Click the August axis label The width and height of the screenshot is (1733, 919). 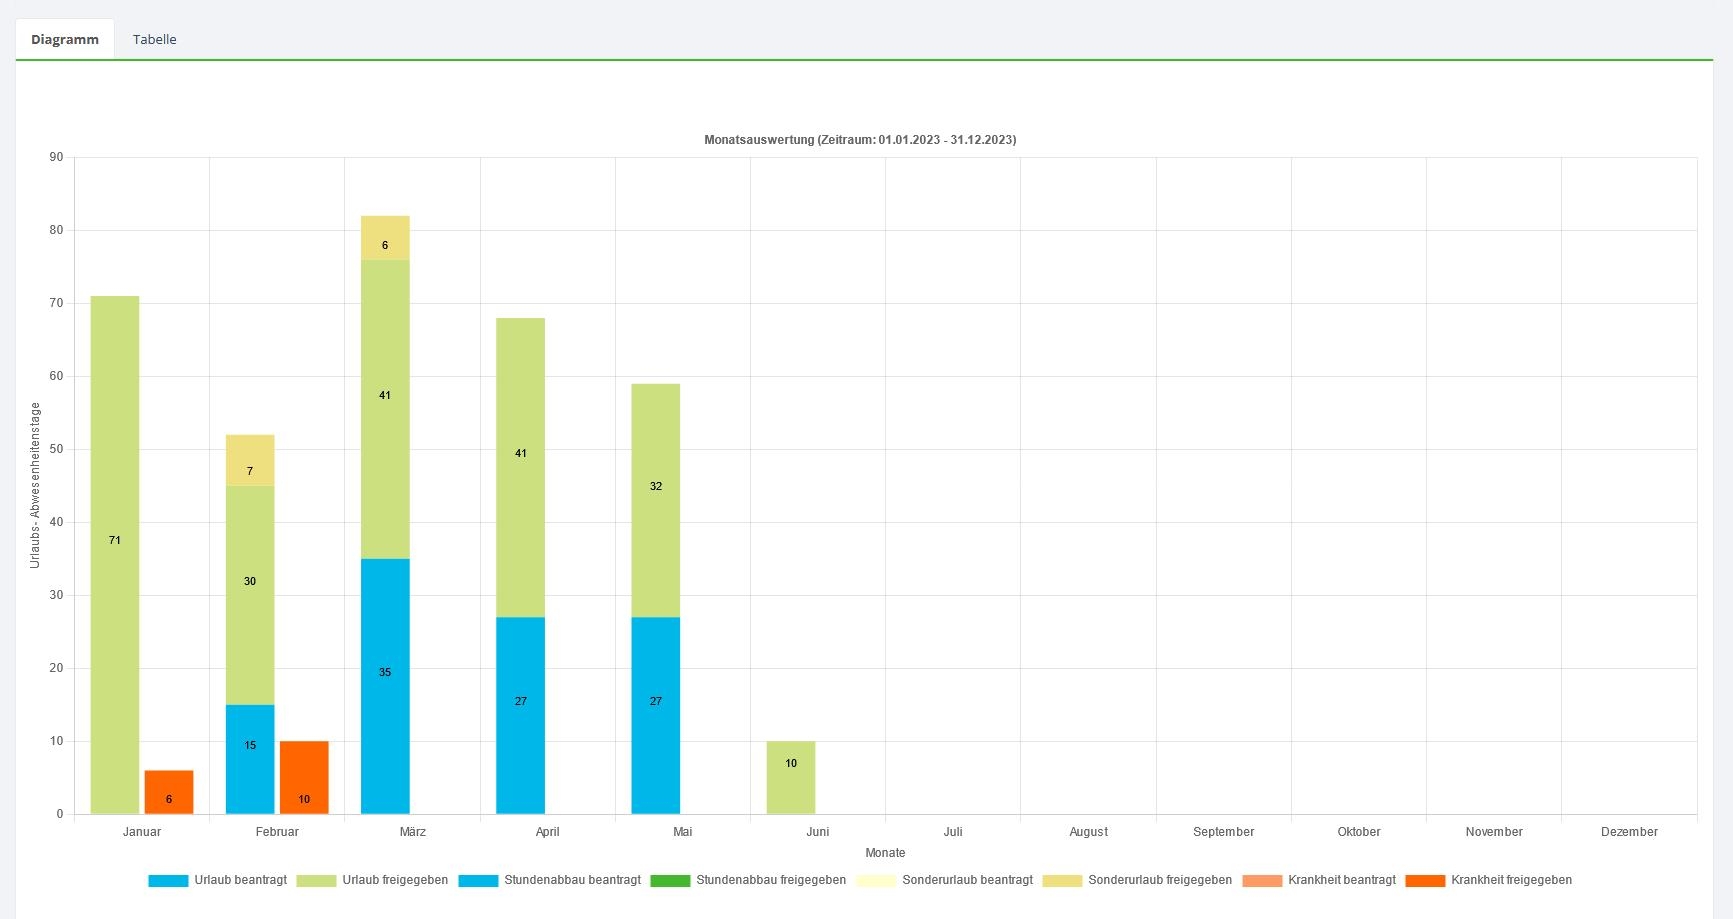pyautogui.click(x=1088, y=832)
